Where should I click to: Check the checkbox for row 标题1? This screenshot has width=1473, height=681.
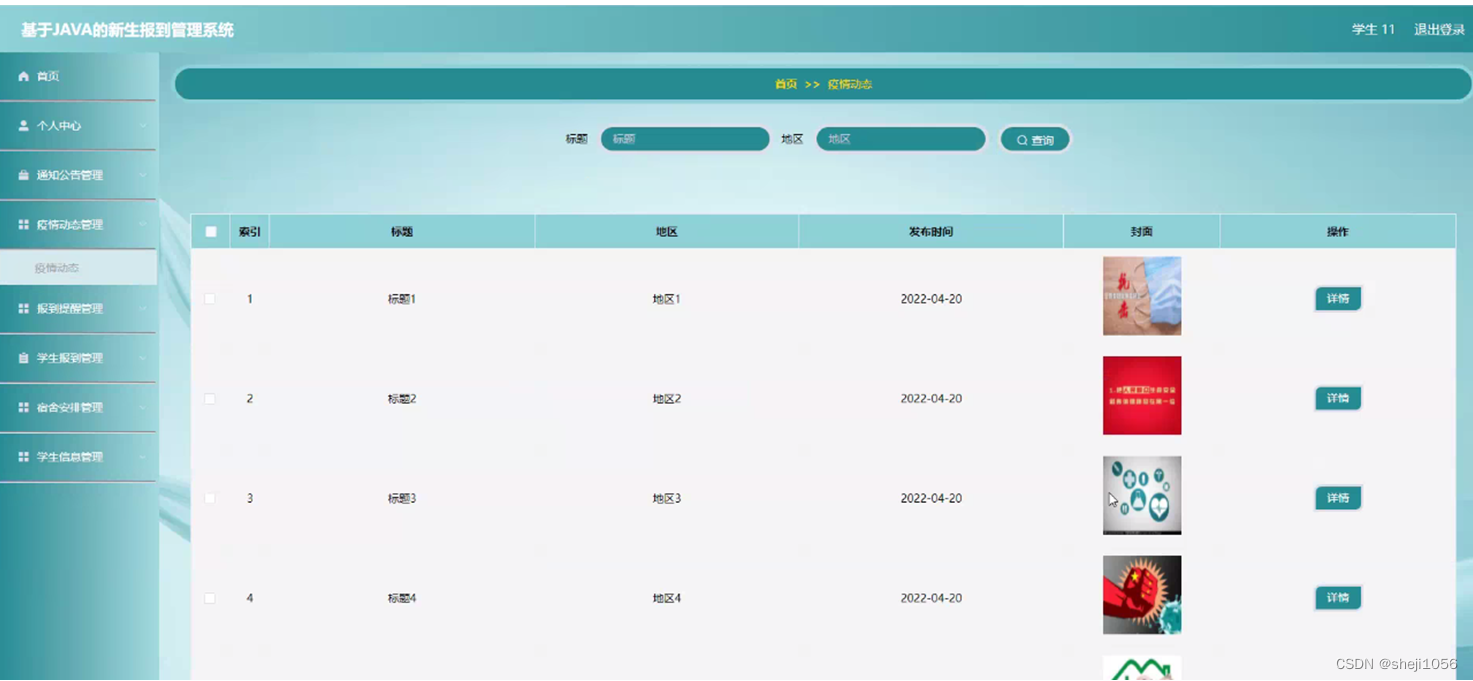[x=210, y=298]
